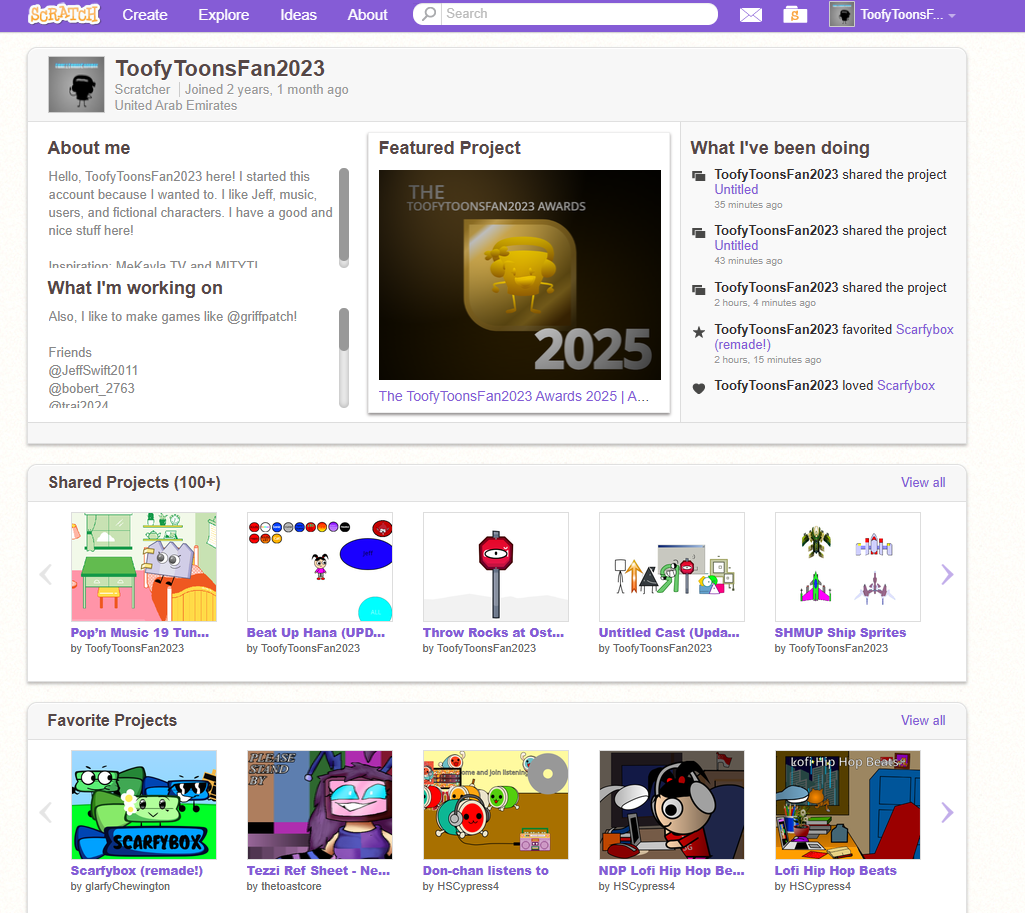1025x913 pixels.
Task: Click shared-project icon beside 43 minutes ago
Action: [699, 233]
